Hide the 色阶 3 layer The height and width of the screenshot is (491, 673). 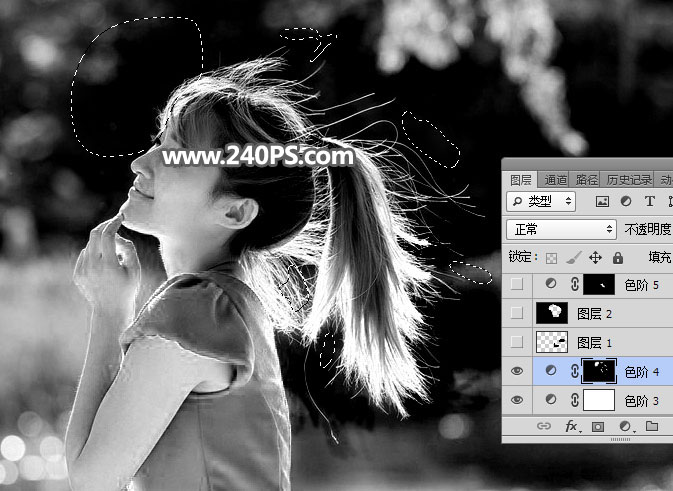tap(515, 400)
